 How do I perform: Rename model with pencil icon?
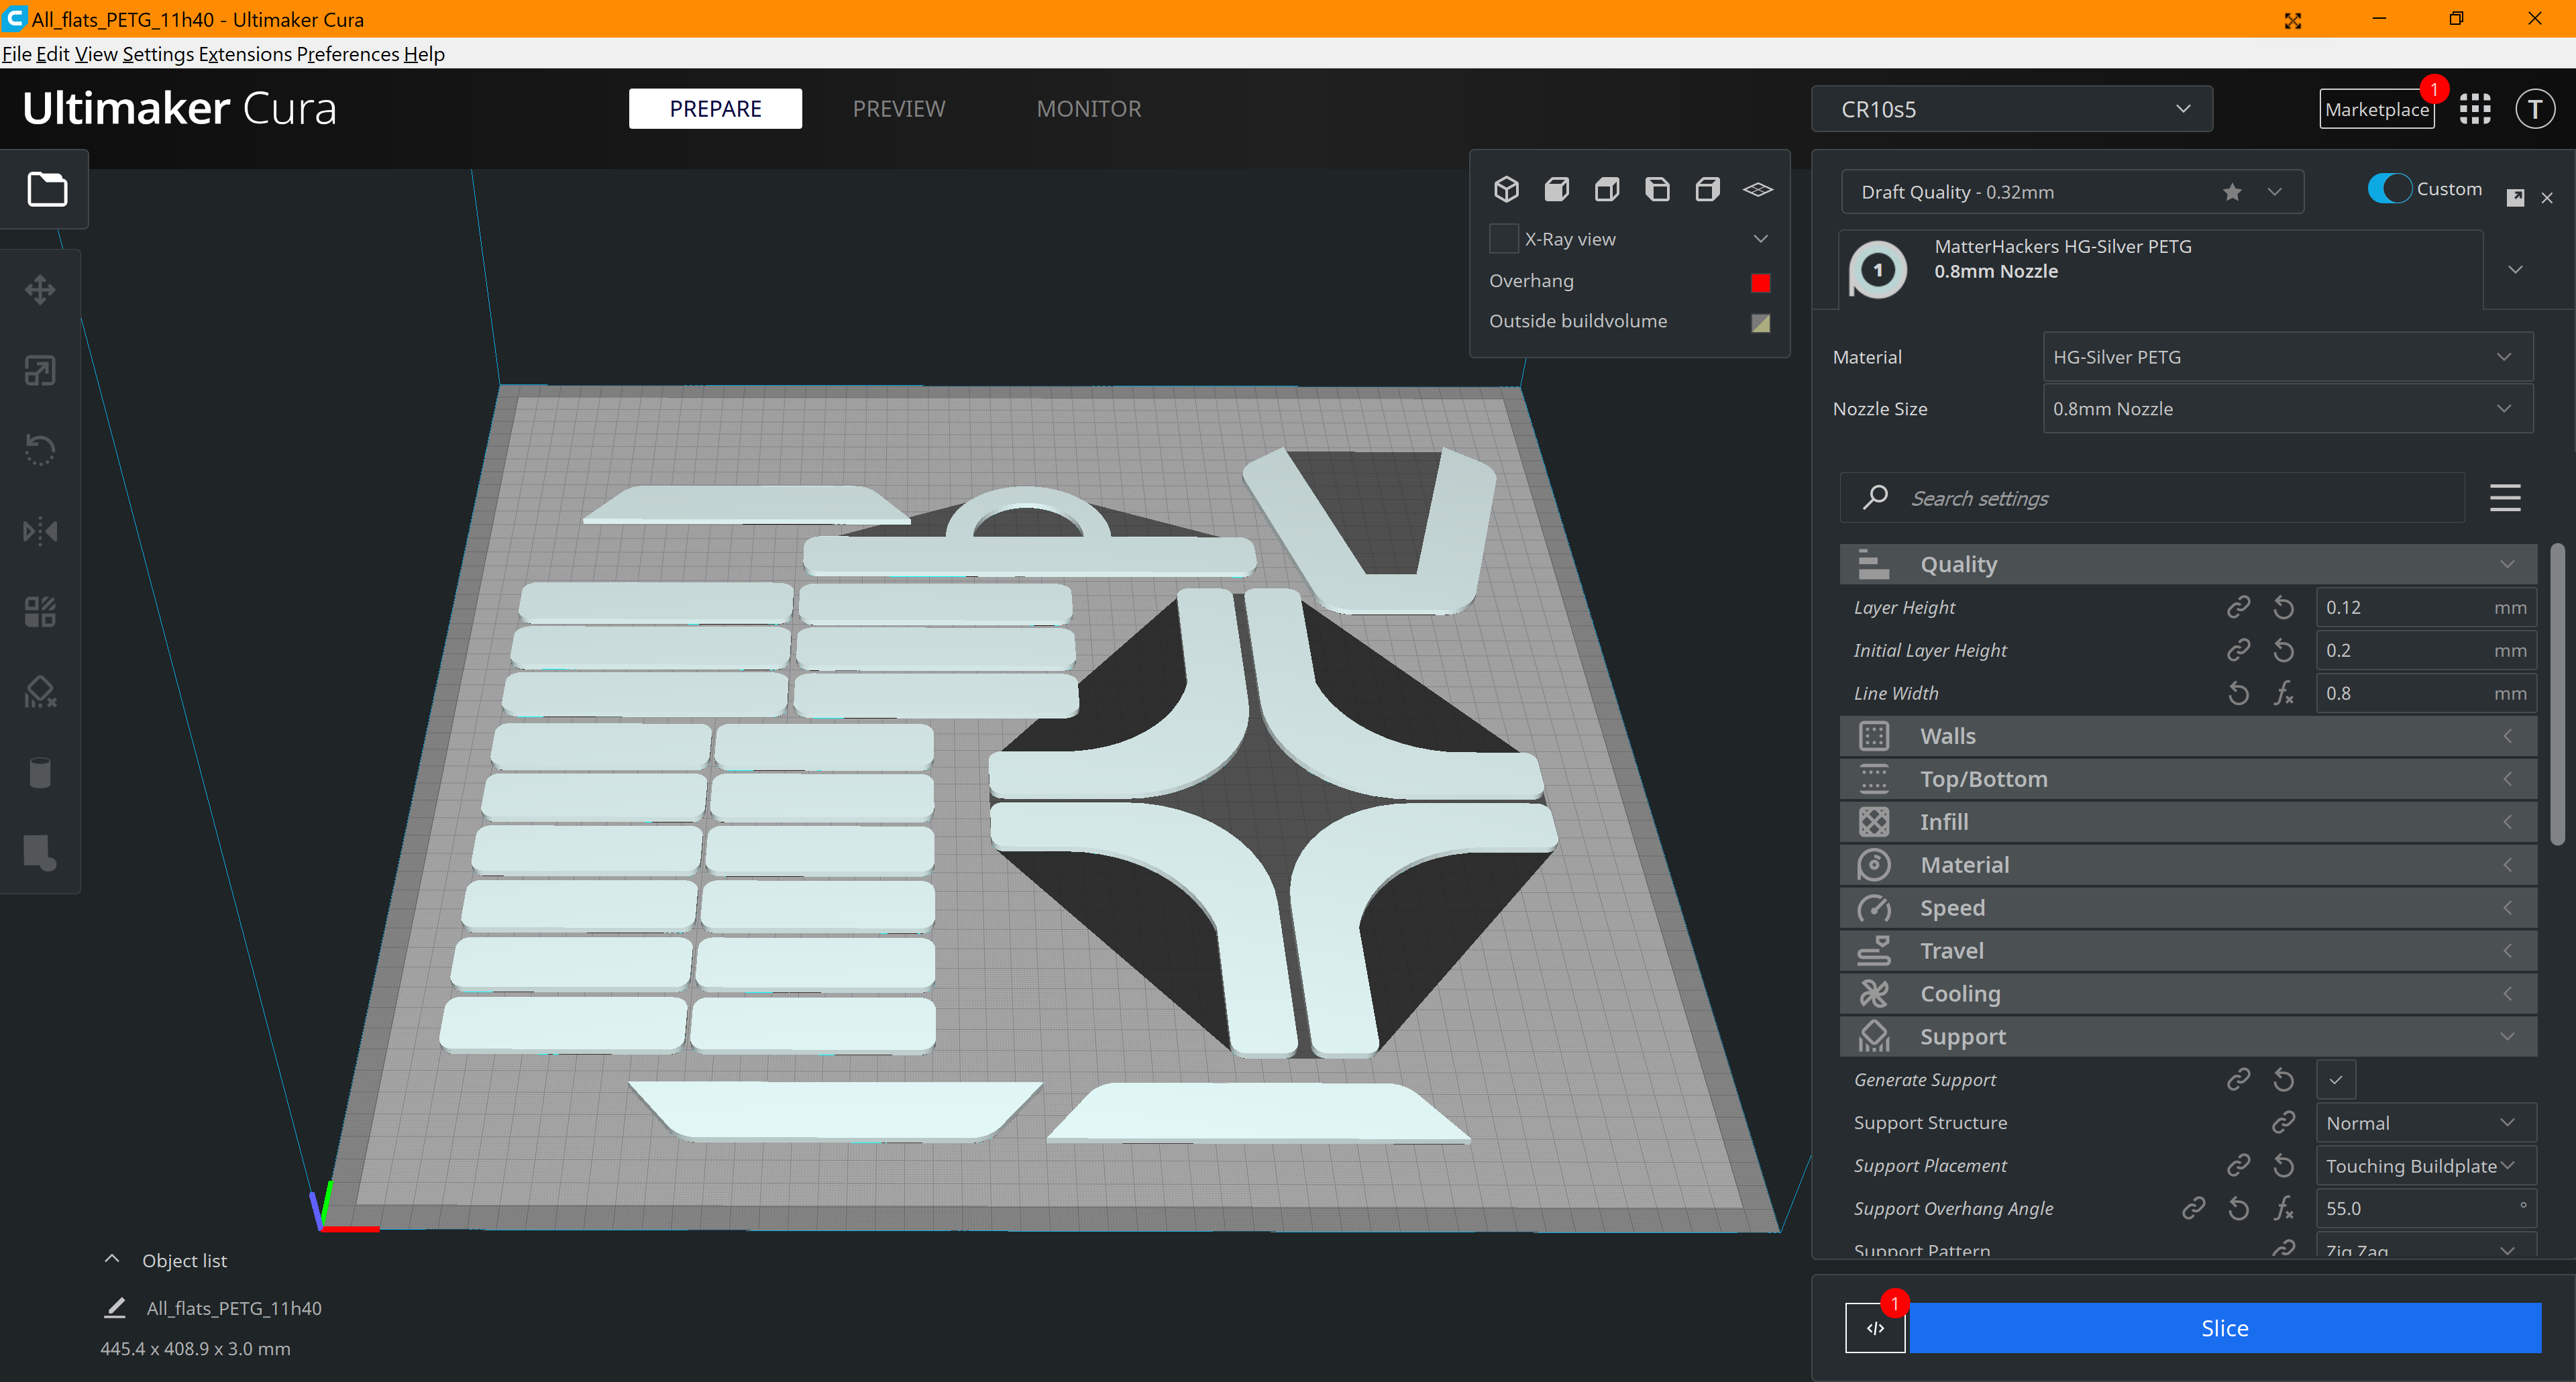[x=116, y=1307]
